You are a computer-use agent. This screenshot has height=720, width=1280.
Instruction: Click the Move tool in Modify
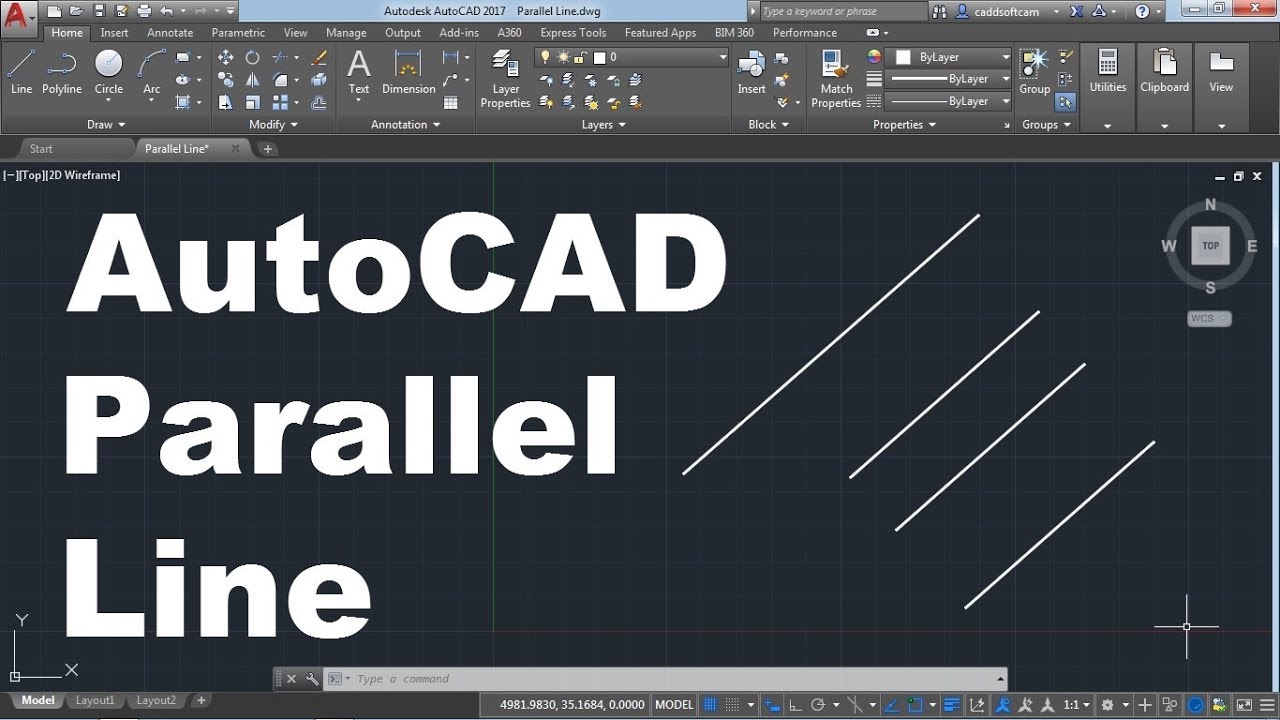[x=226, y=57]
